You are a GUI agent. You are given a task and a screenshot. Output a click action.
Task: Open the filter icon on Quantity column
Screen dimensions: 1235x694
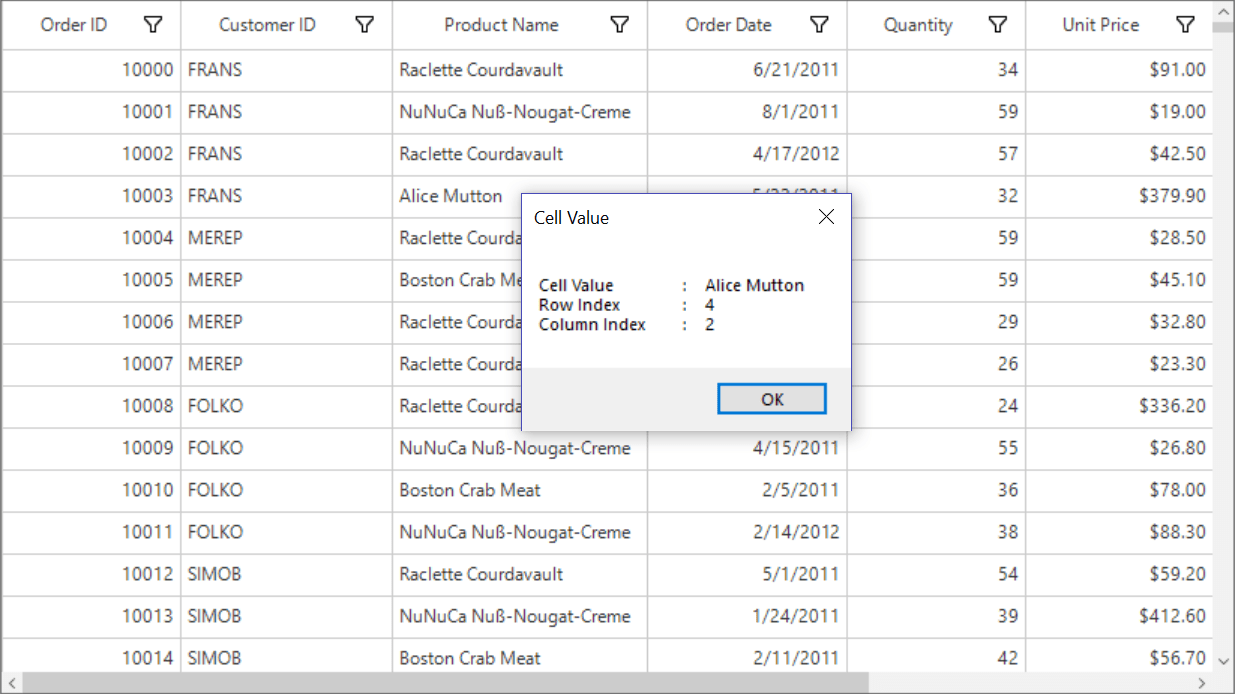pyautogui.click(x=997, y=24)
